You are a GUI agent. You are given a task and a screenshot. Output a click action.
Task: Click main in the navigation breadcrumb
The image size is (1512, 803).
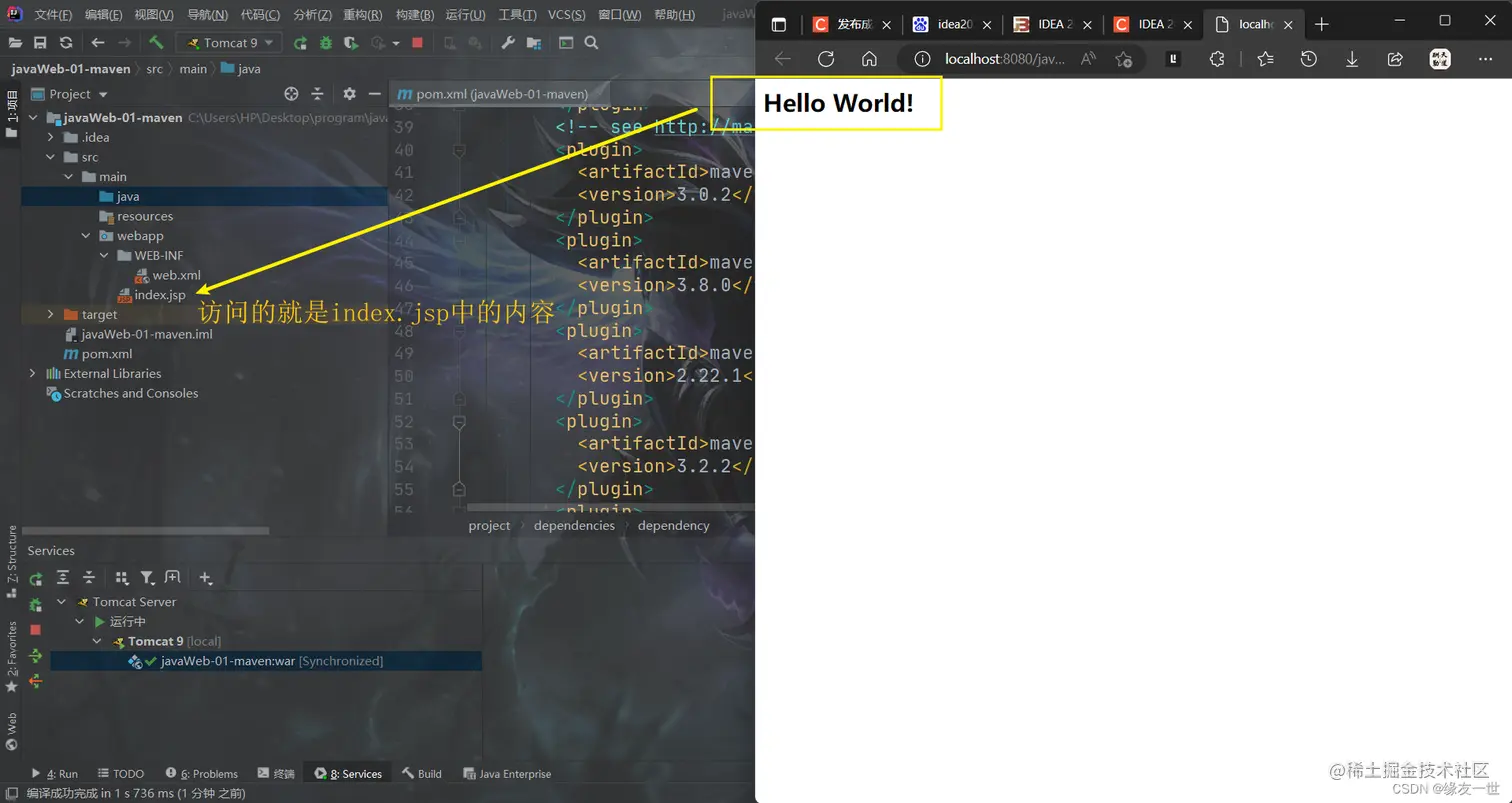click(x=193, y=69)
